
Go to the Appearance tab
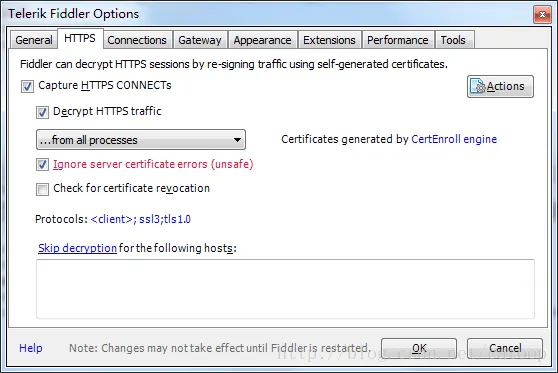262,40
